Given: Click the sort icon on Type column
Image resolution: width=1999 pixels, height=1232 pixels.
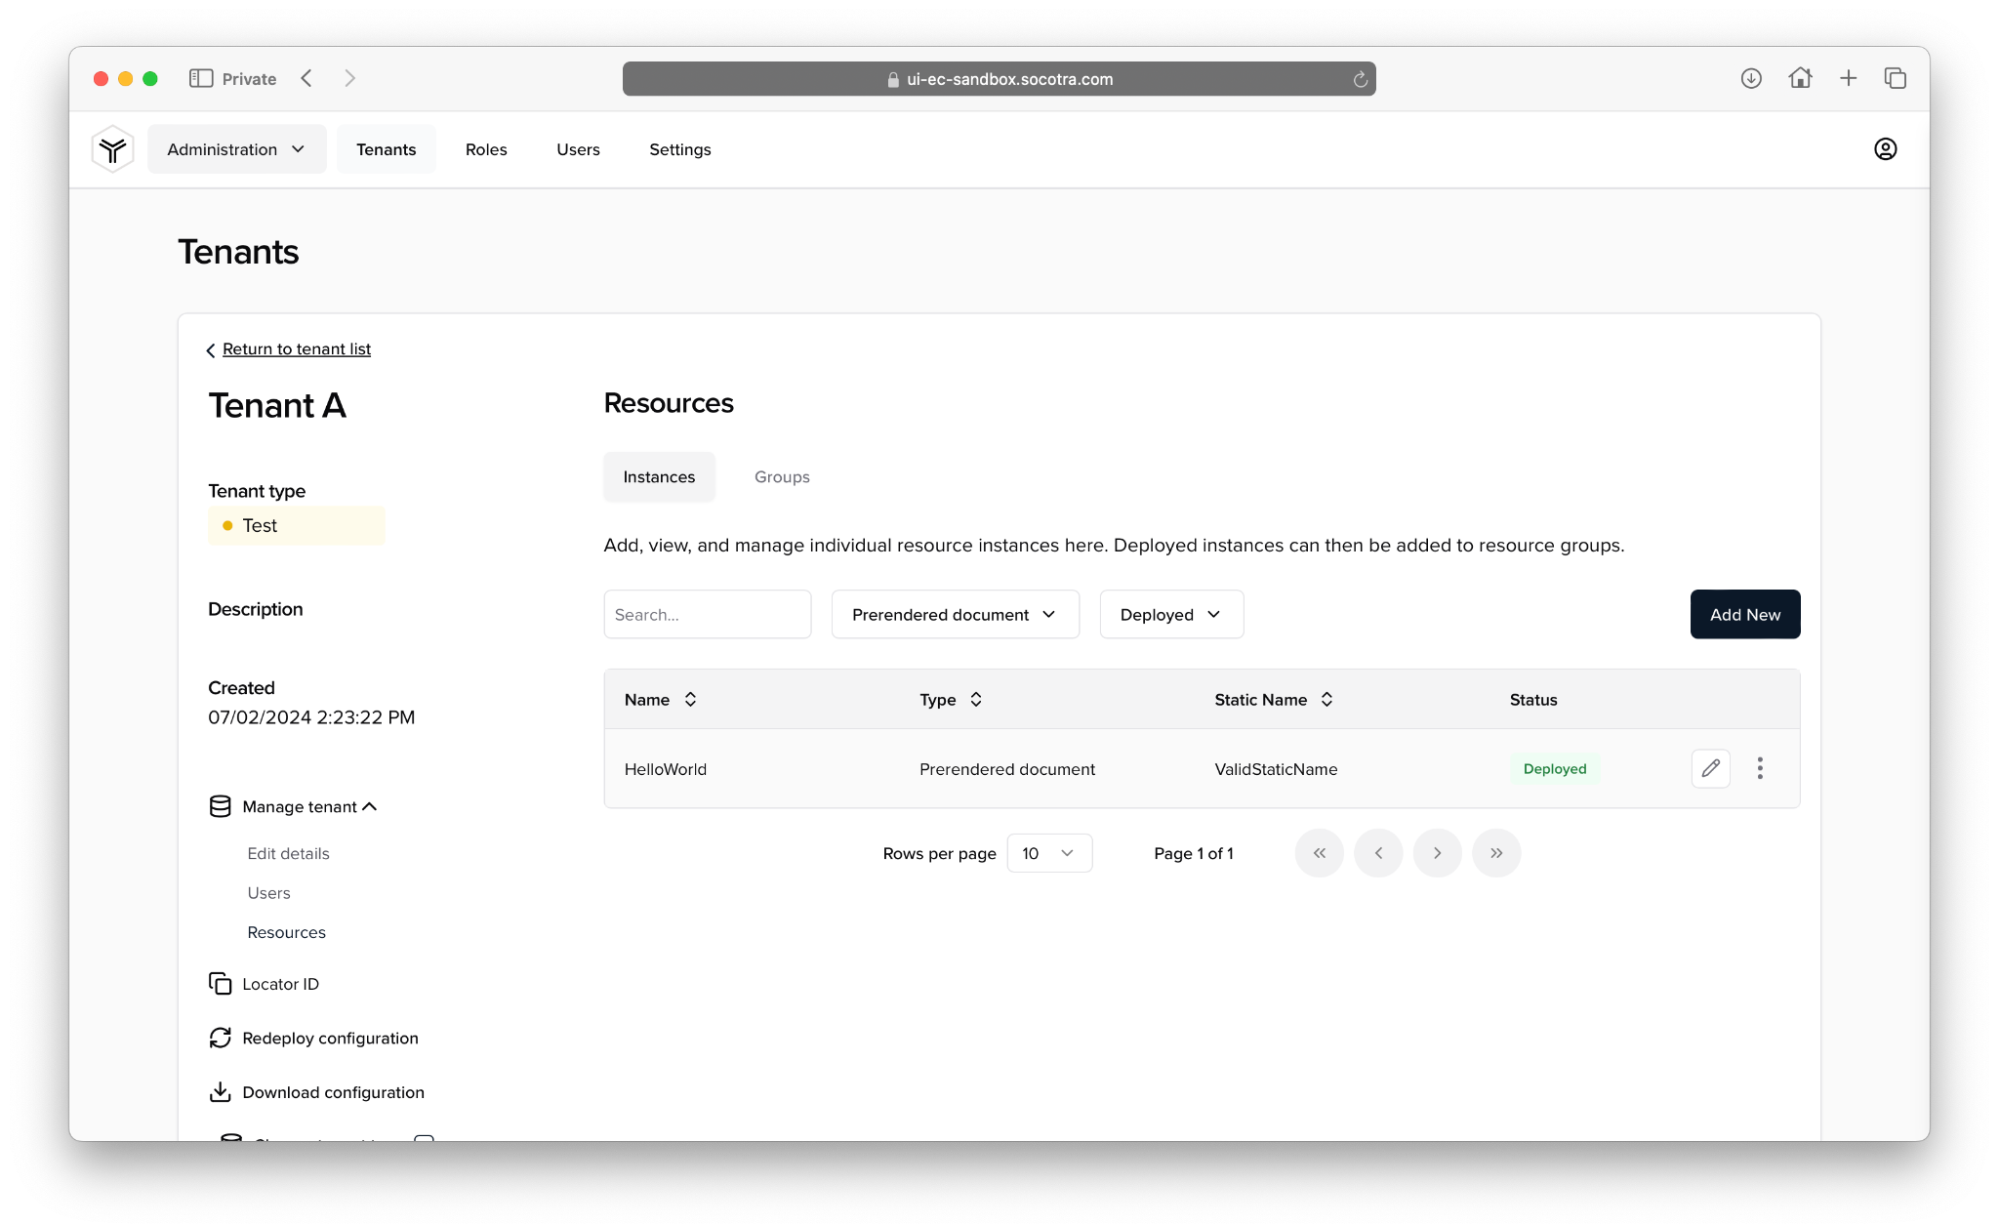Looking at the screenshot, I should [977, 700].
